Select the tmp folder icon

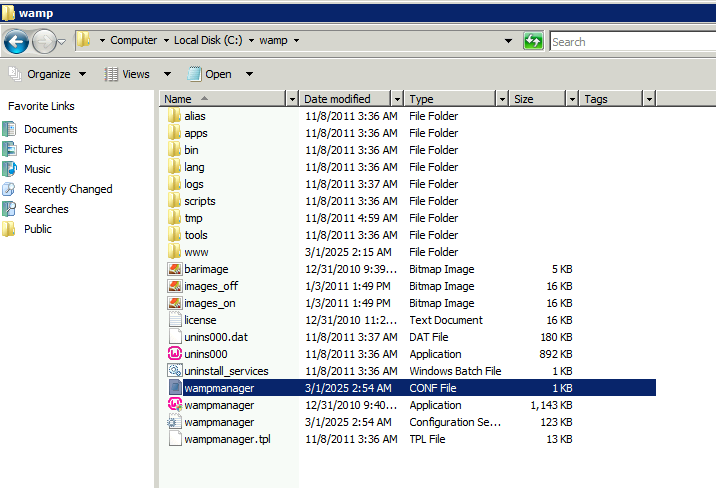(x=174, y=217)
